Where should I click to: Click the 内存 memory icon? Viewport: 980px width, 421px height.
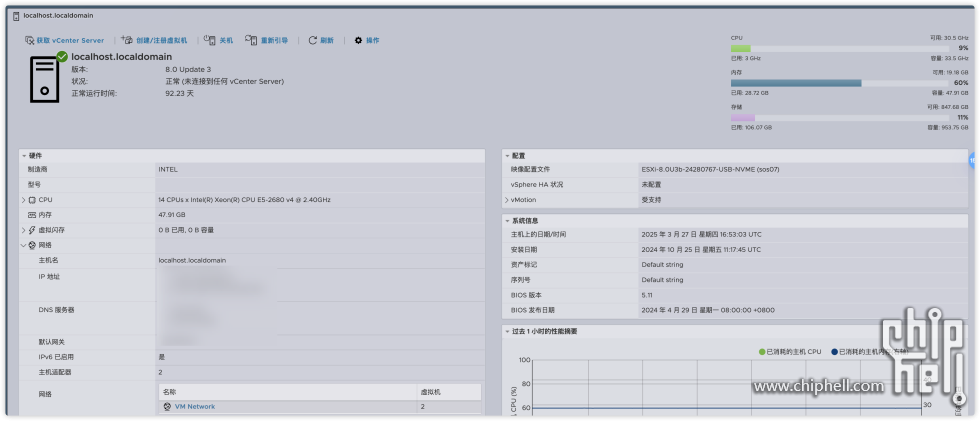[x=32, y=215]
